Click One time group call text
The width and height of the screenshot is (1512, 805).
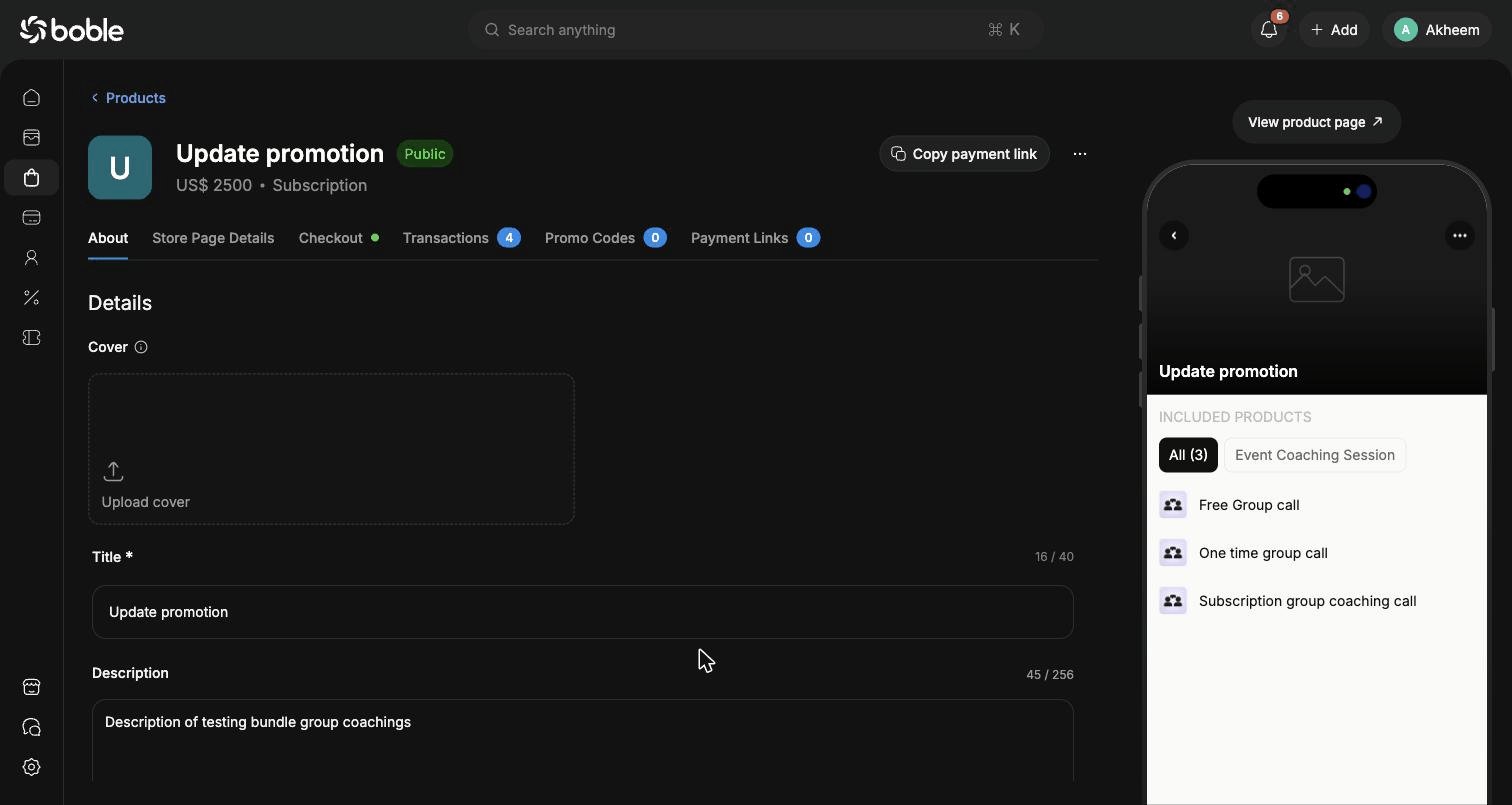[1263, 553]
